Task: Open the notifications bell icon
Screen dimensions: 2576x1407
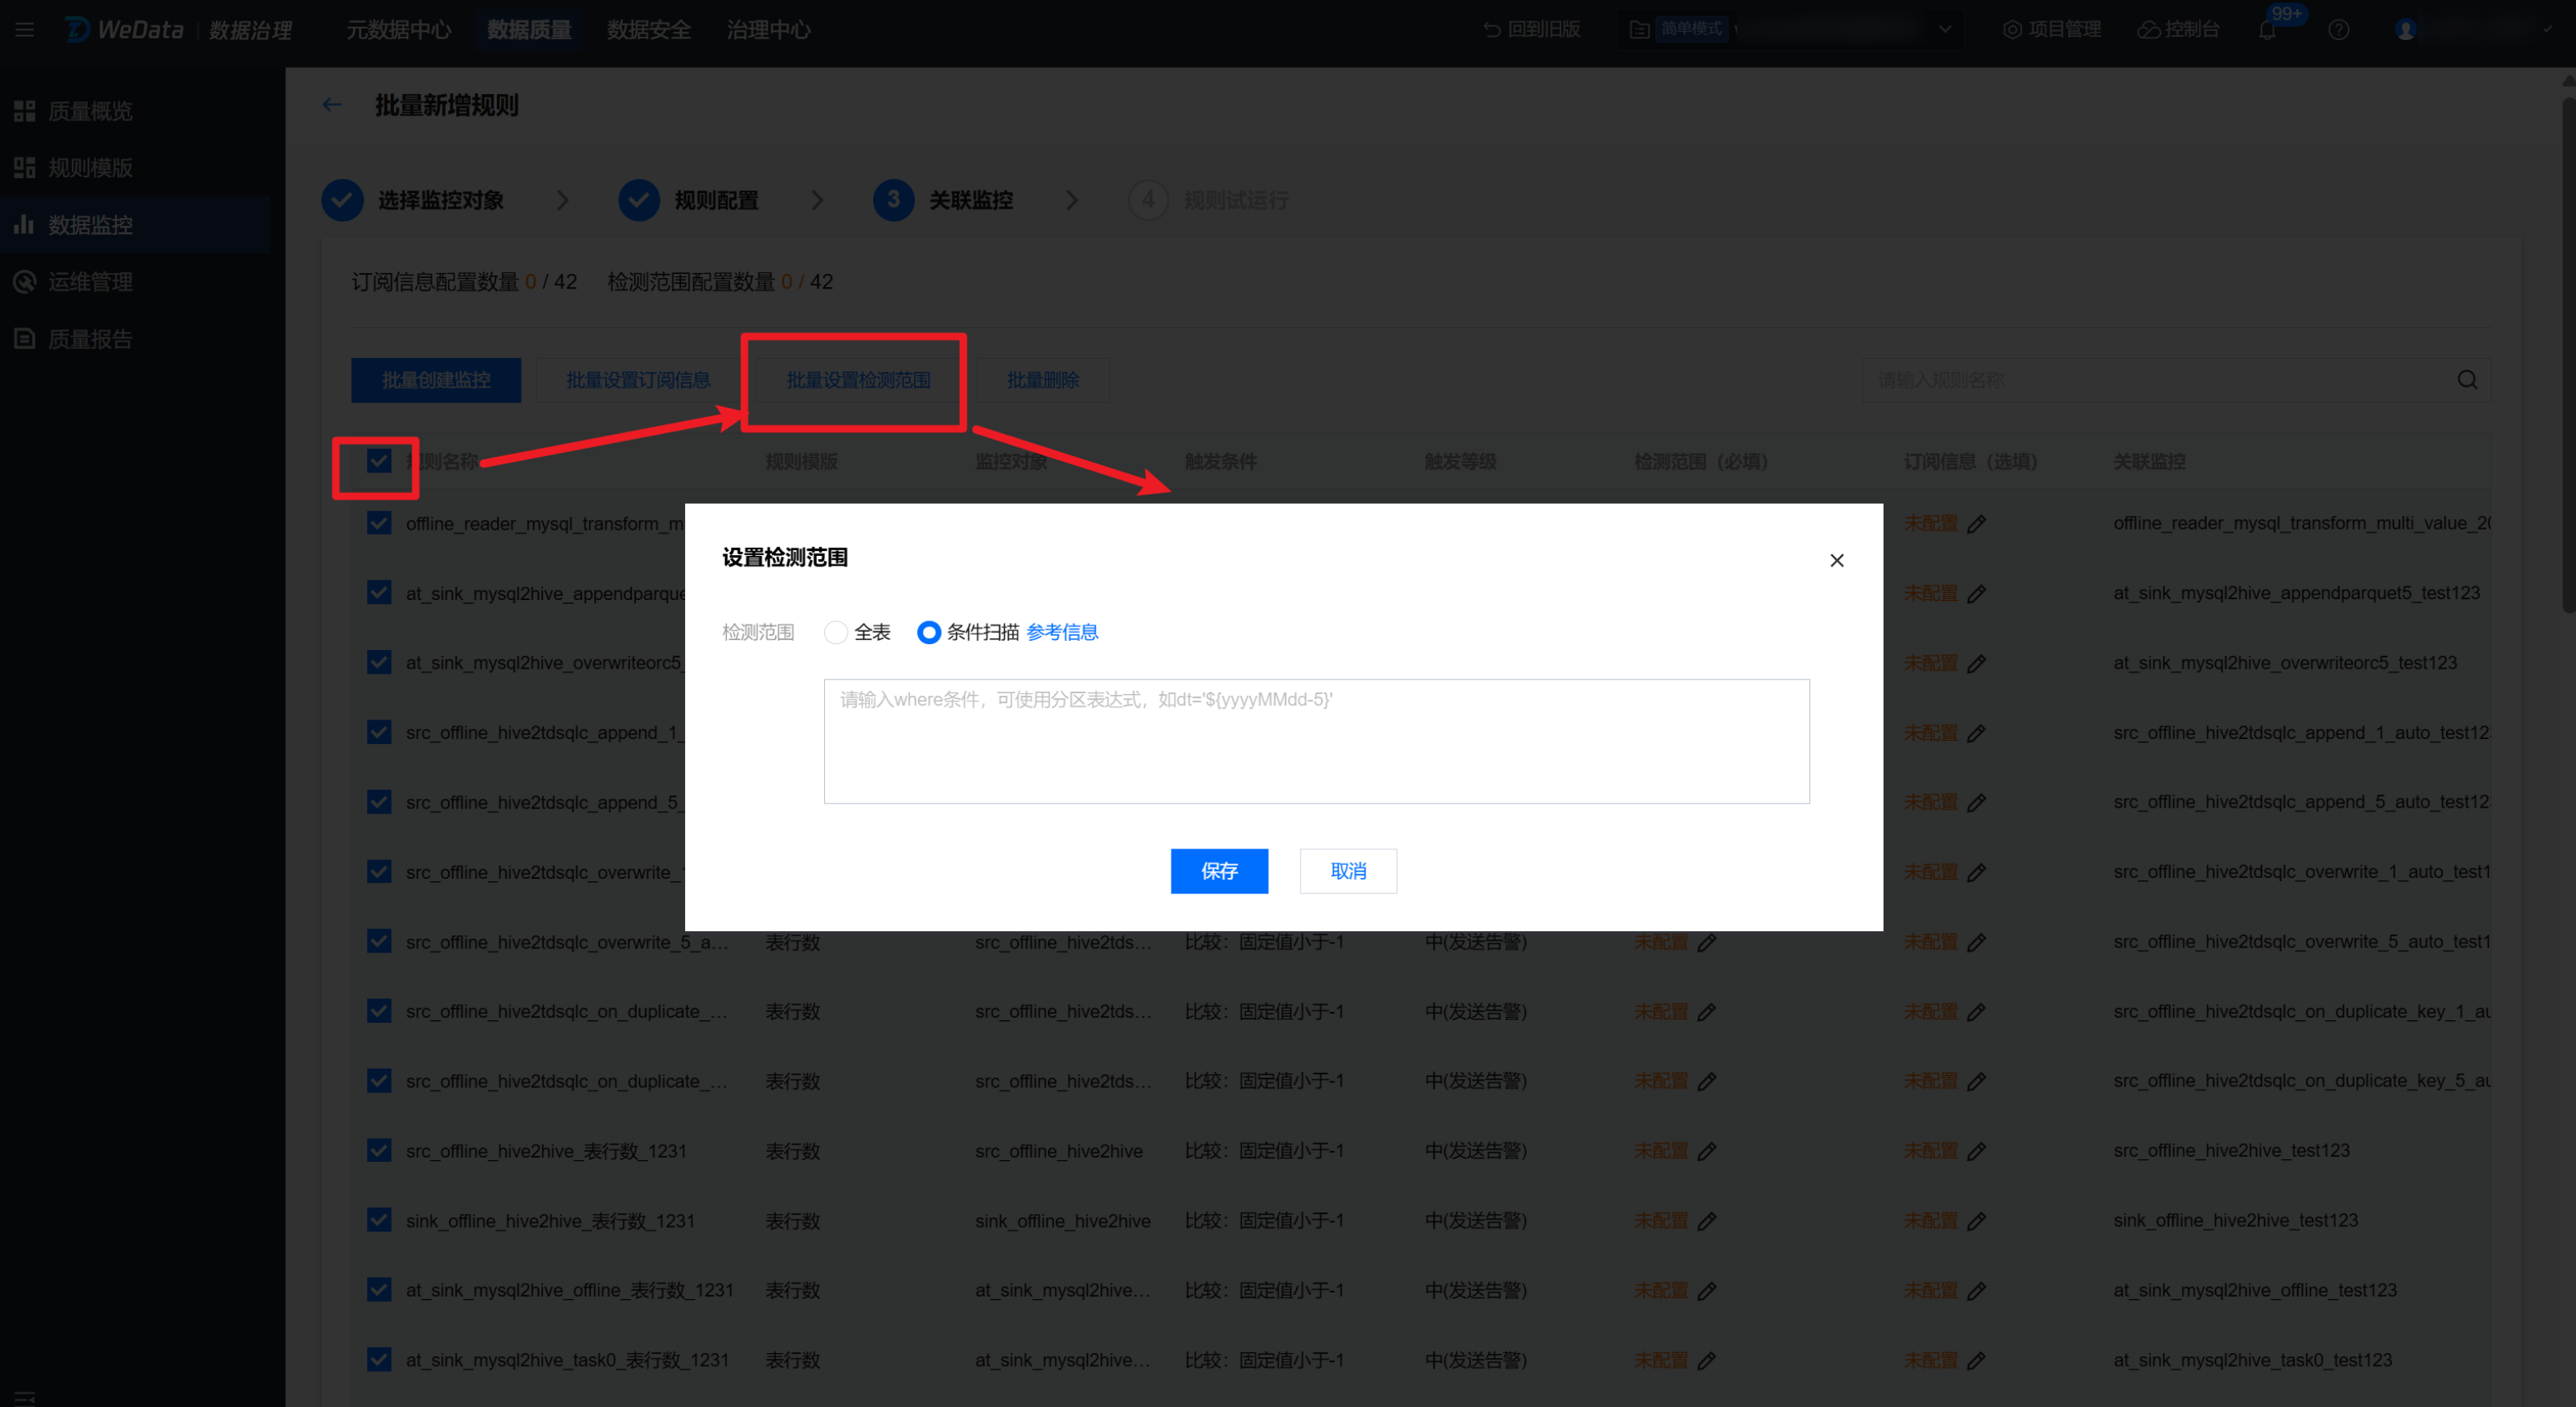Action: pyautogui.click(x=2267, y=30)
